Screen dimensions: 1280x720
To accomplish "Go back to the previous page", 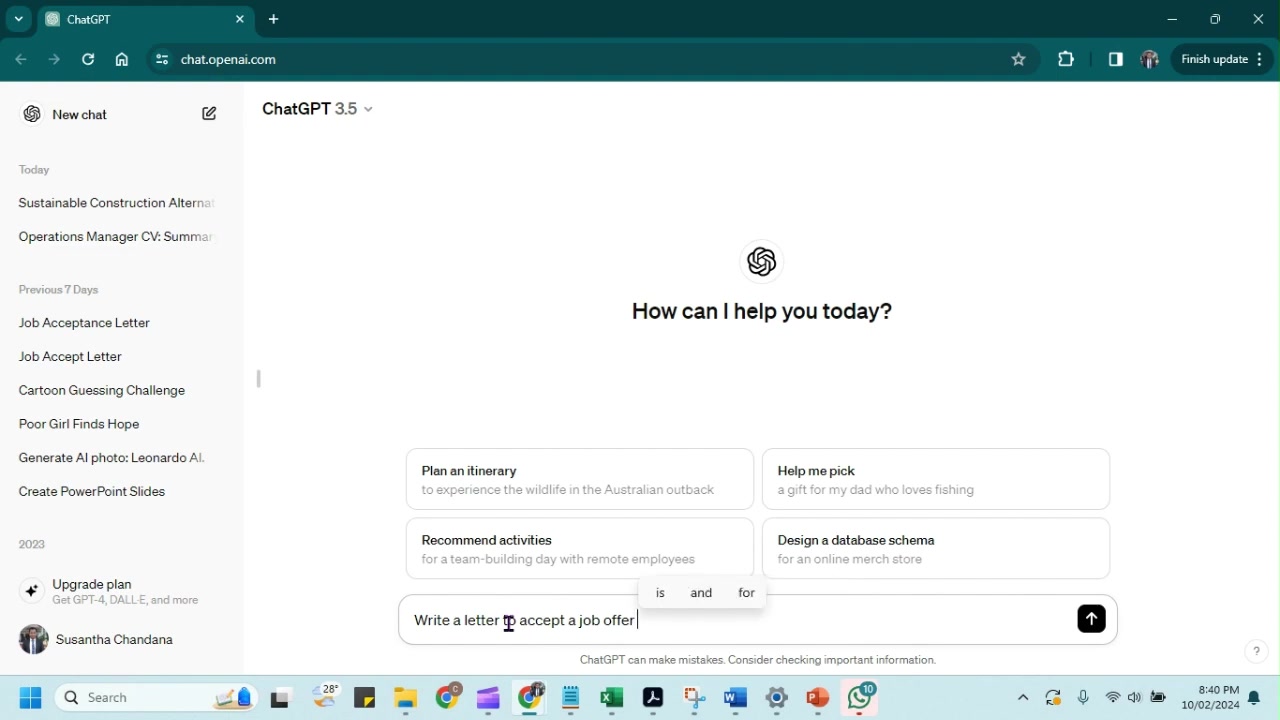I will [x=21, y=59].
